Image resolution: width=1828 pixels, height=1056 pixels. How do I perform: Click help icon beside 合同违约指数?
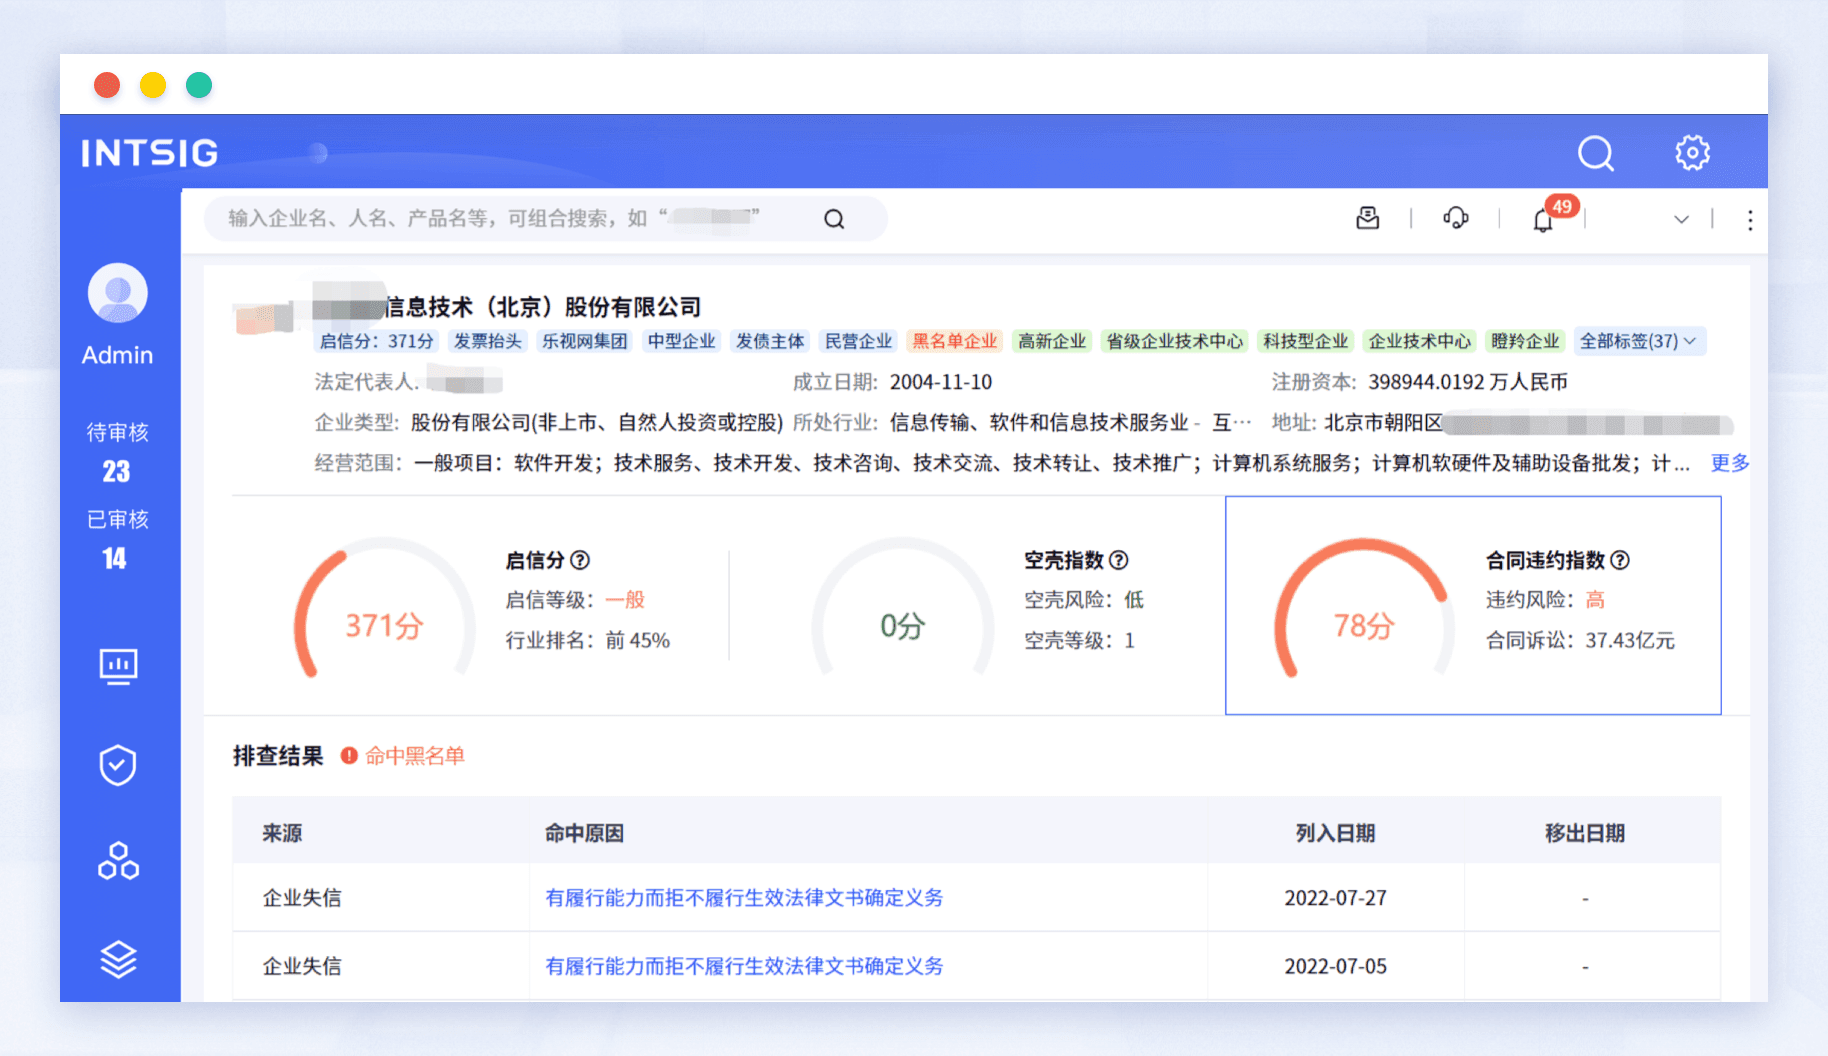coord(1620,560)
